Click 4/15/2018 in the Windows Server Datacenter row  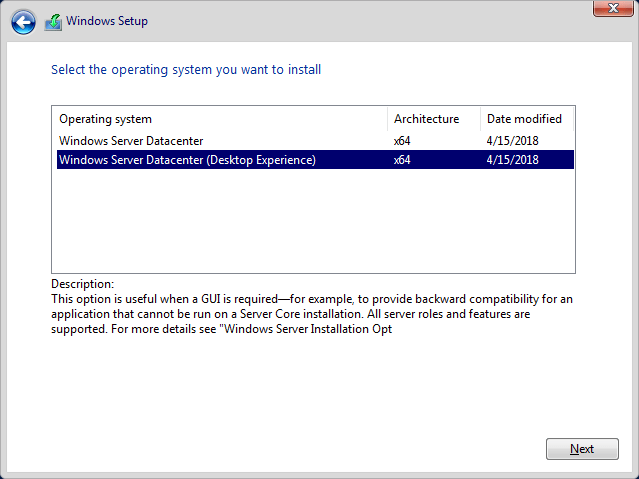512,141
